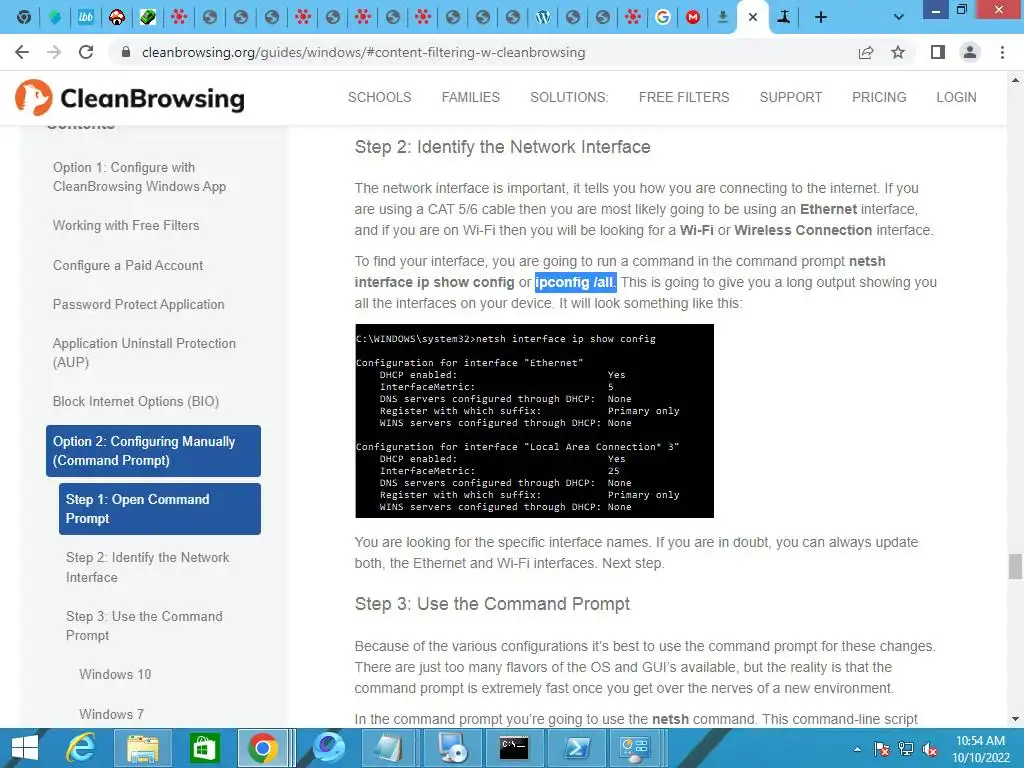Jump to Windows 7 section

click(112, 714)
